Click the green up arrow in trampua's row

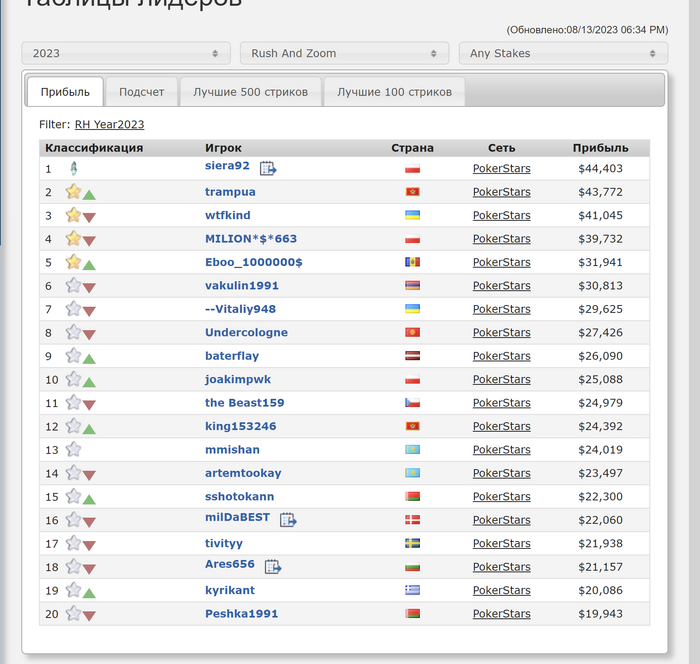(x=89, y=195)
